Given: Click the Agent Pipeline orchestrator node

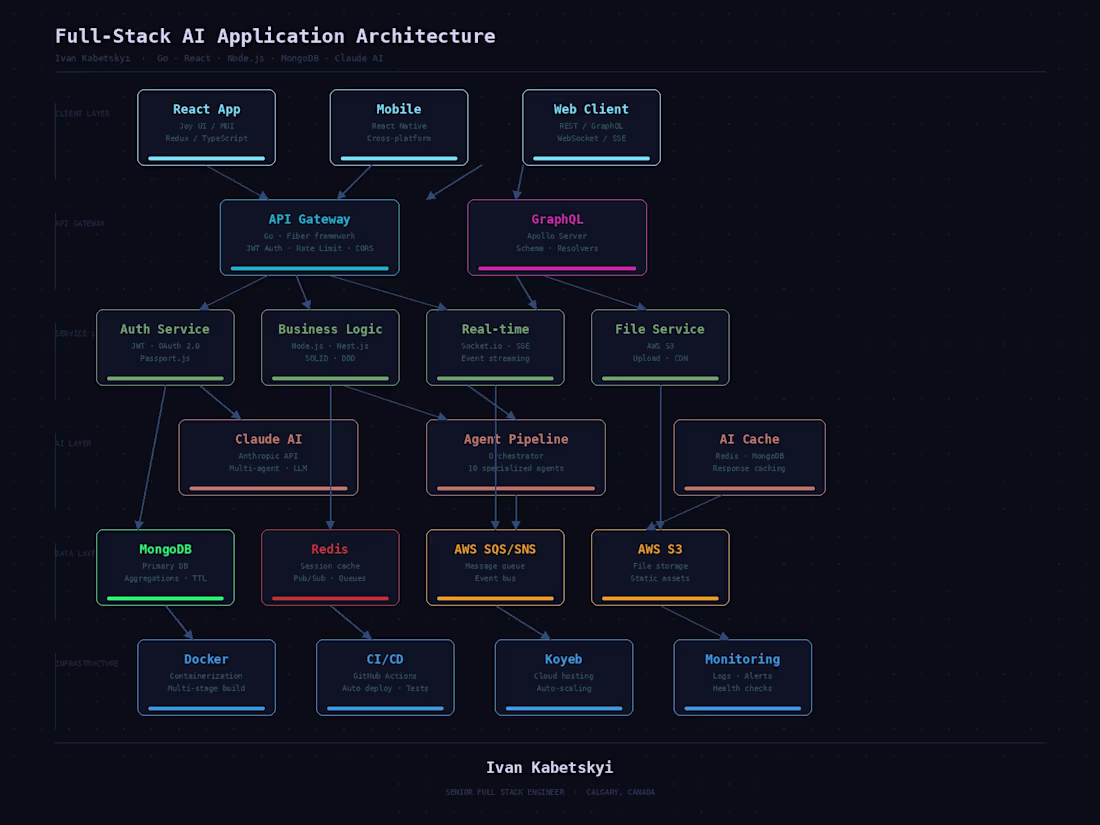Looking at the screenshot, I should click(x=515, y=456).
